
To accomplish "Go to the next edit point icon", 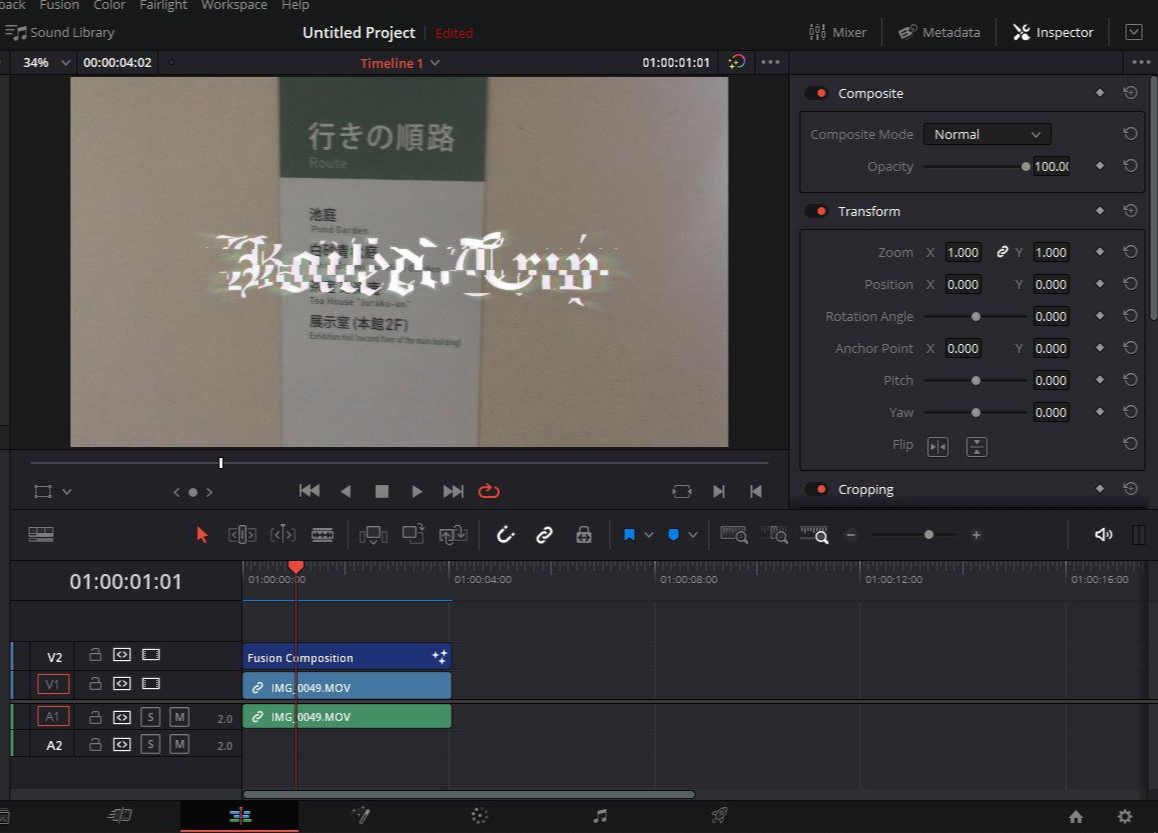I will tap(719, 491).
